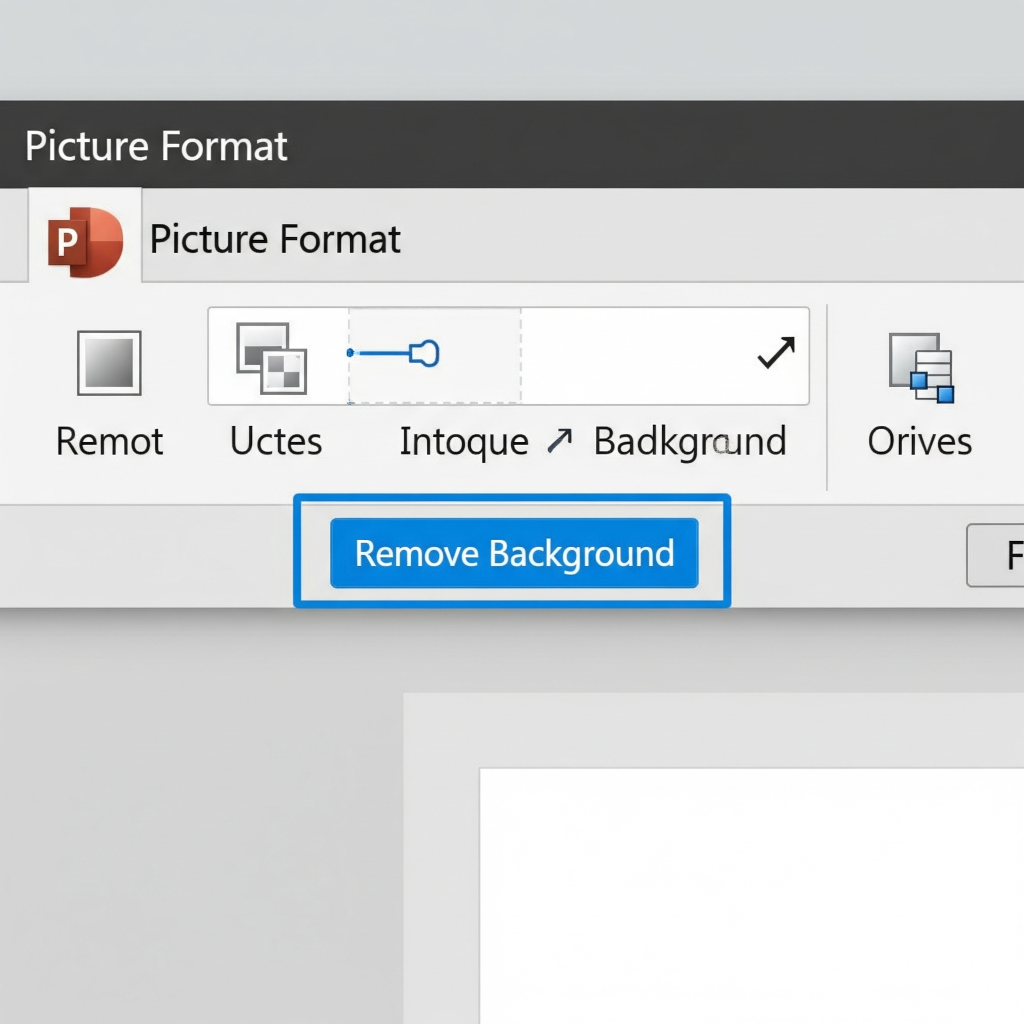Choose the Badkground label in the ribbon
Screen dimensions: 1024x1024
tap(690, 441)
